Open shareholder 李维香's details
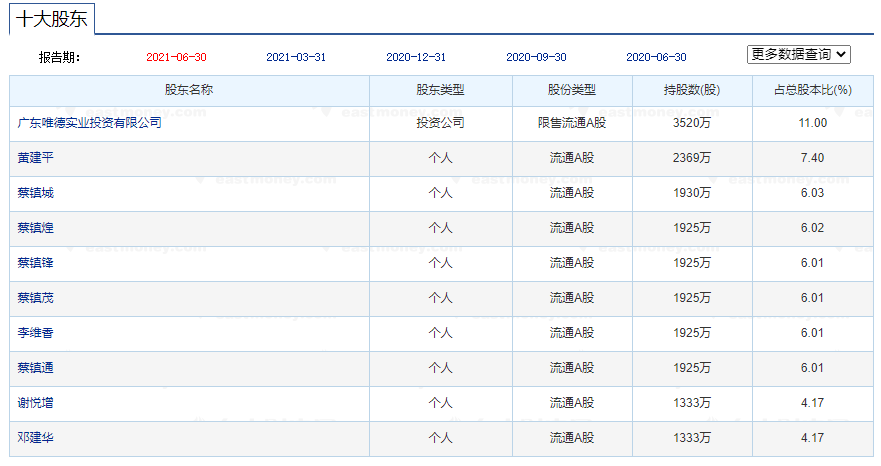Image resolution: width=881 pixels, height=466 pixels. [x=35, y=333]
